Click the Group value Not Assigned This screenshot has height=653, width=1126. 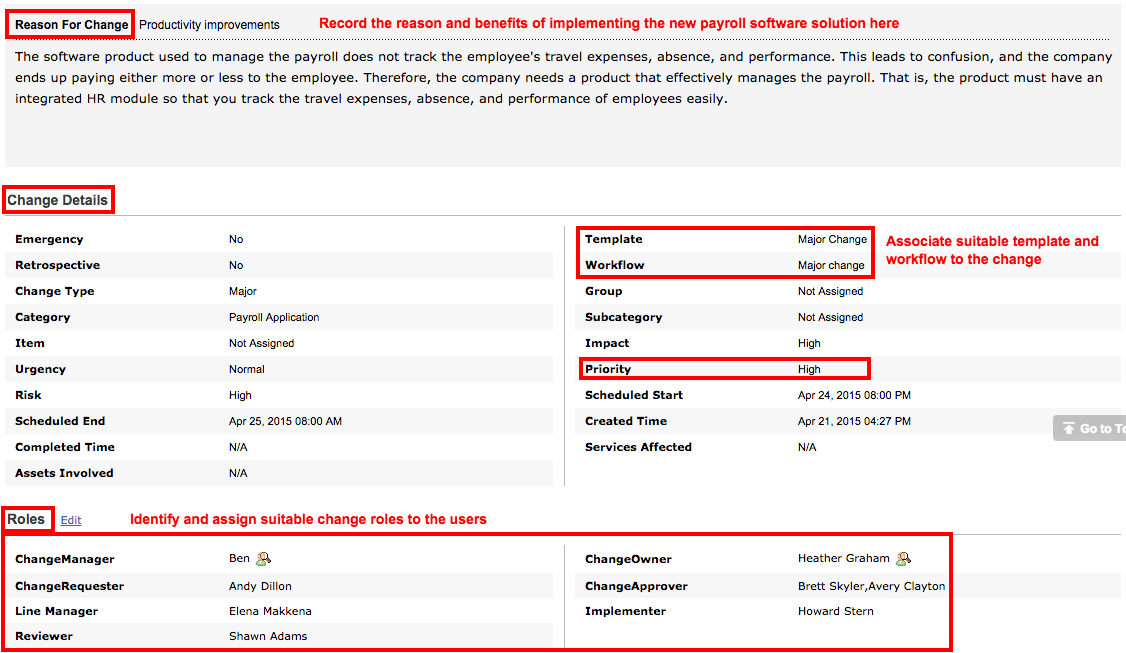coord(830,291)
